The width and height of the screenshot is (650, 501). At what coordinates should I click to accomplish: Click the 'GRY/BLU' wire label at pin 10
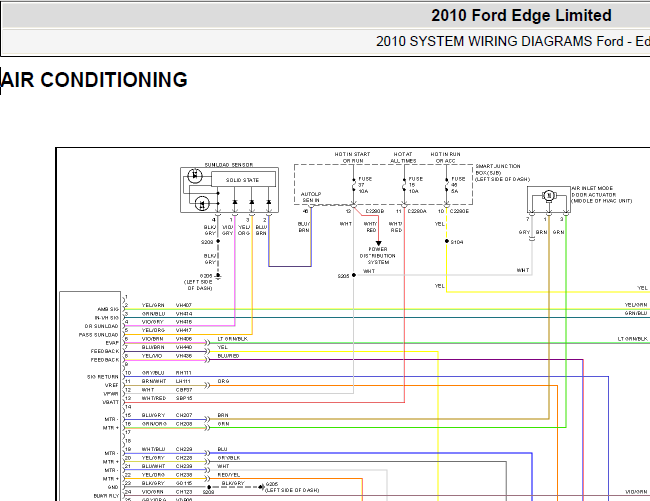tap(153, 373)
